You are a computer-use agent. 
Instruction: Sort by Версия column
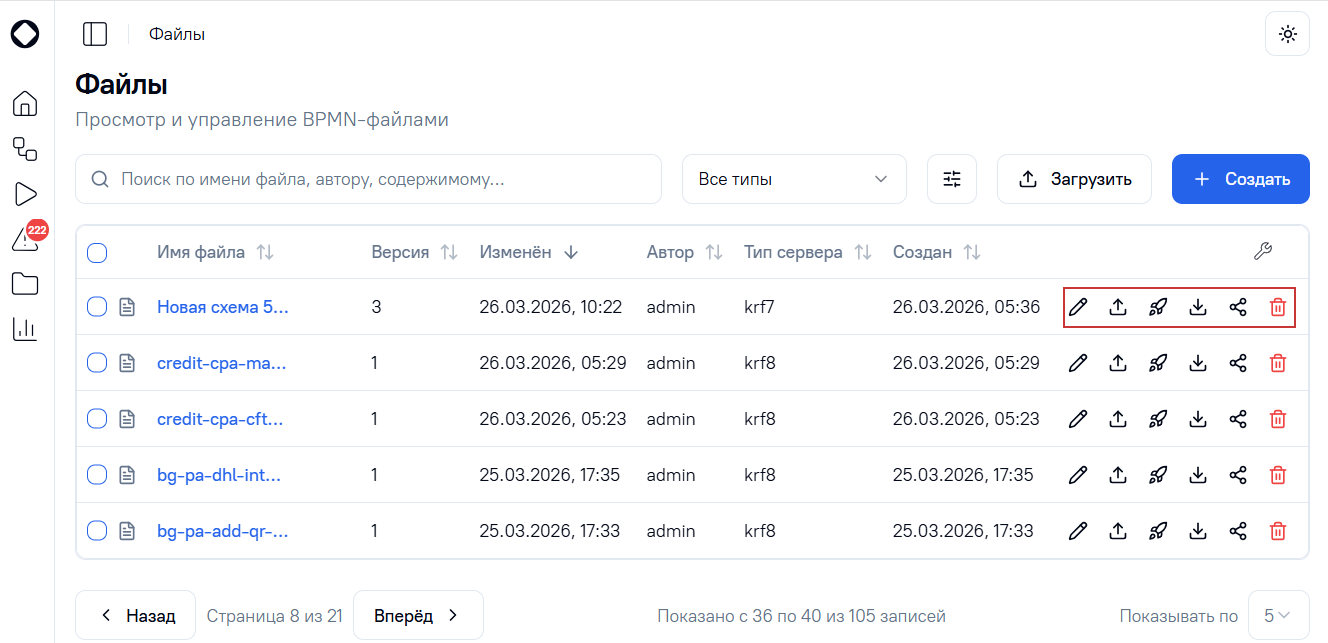point(414,252)
